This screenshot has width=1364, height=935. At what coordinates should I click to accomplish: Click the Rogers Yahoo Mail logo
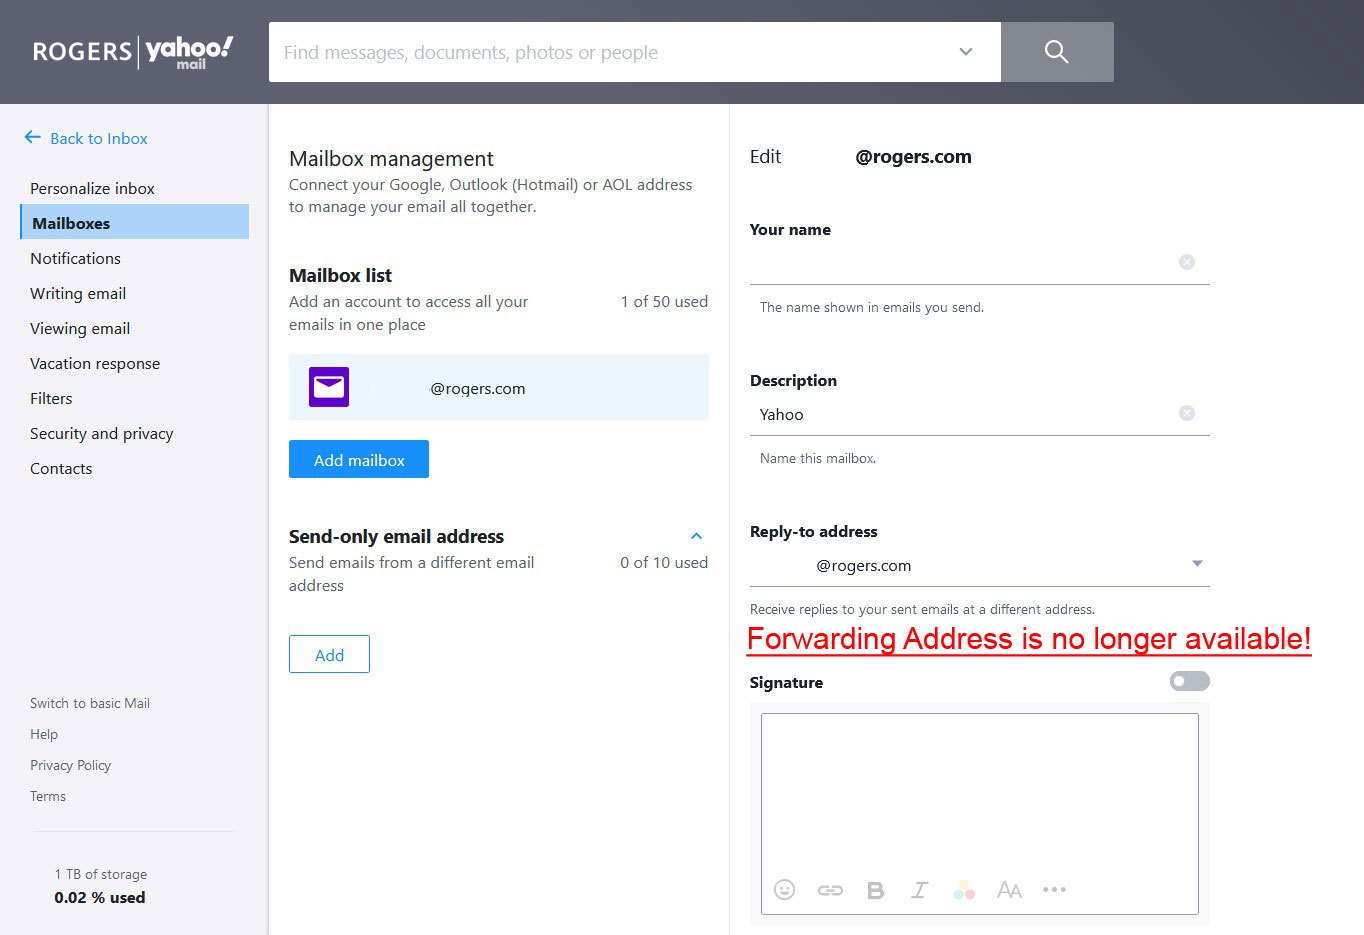pyautogui.click(x=133, y=52)
